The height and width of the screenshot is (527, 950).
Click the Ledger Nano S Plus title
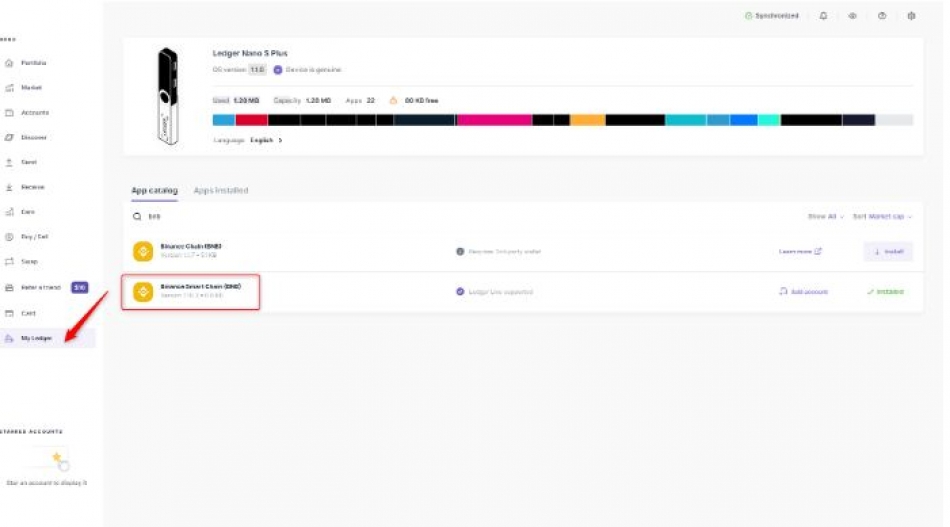click(250, 53)
